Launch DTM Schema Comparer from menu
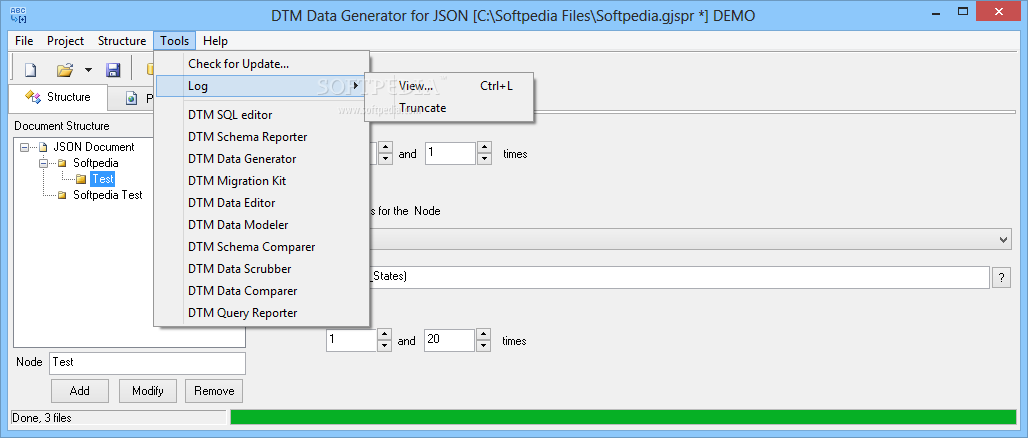Image resolution: width=1028 pixels, height=438 pixels. point(261,247)
